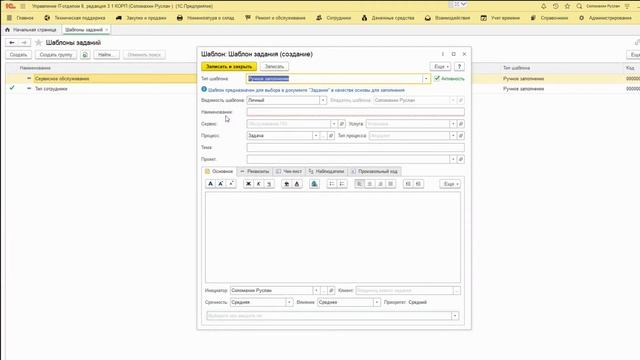
Task: Increase paragraph indent icon
Action: pyautogui.click(x=408, y=184)
